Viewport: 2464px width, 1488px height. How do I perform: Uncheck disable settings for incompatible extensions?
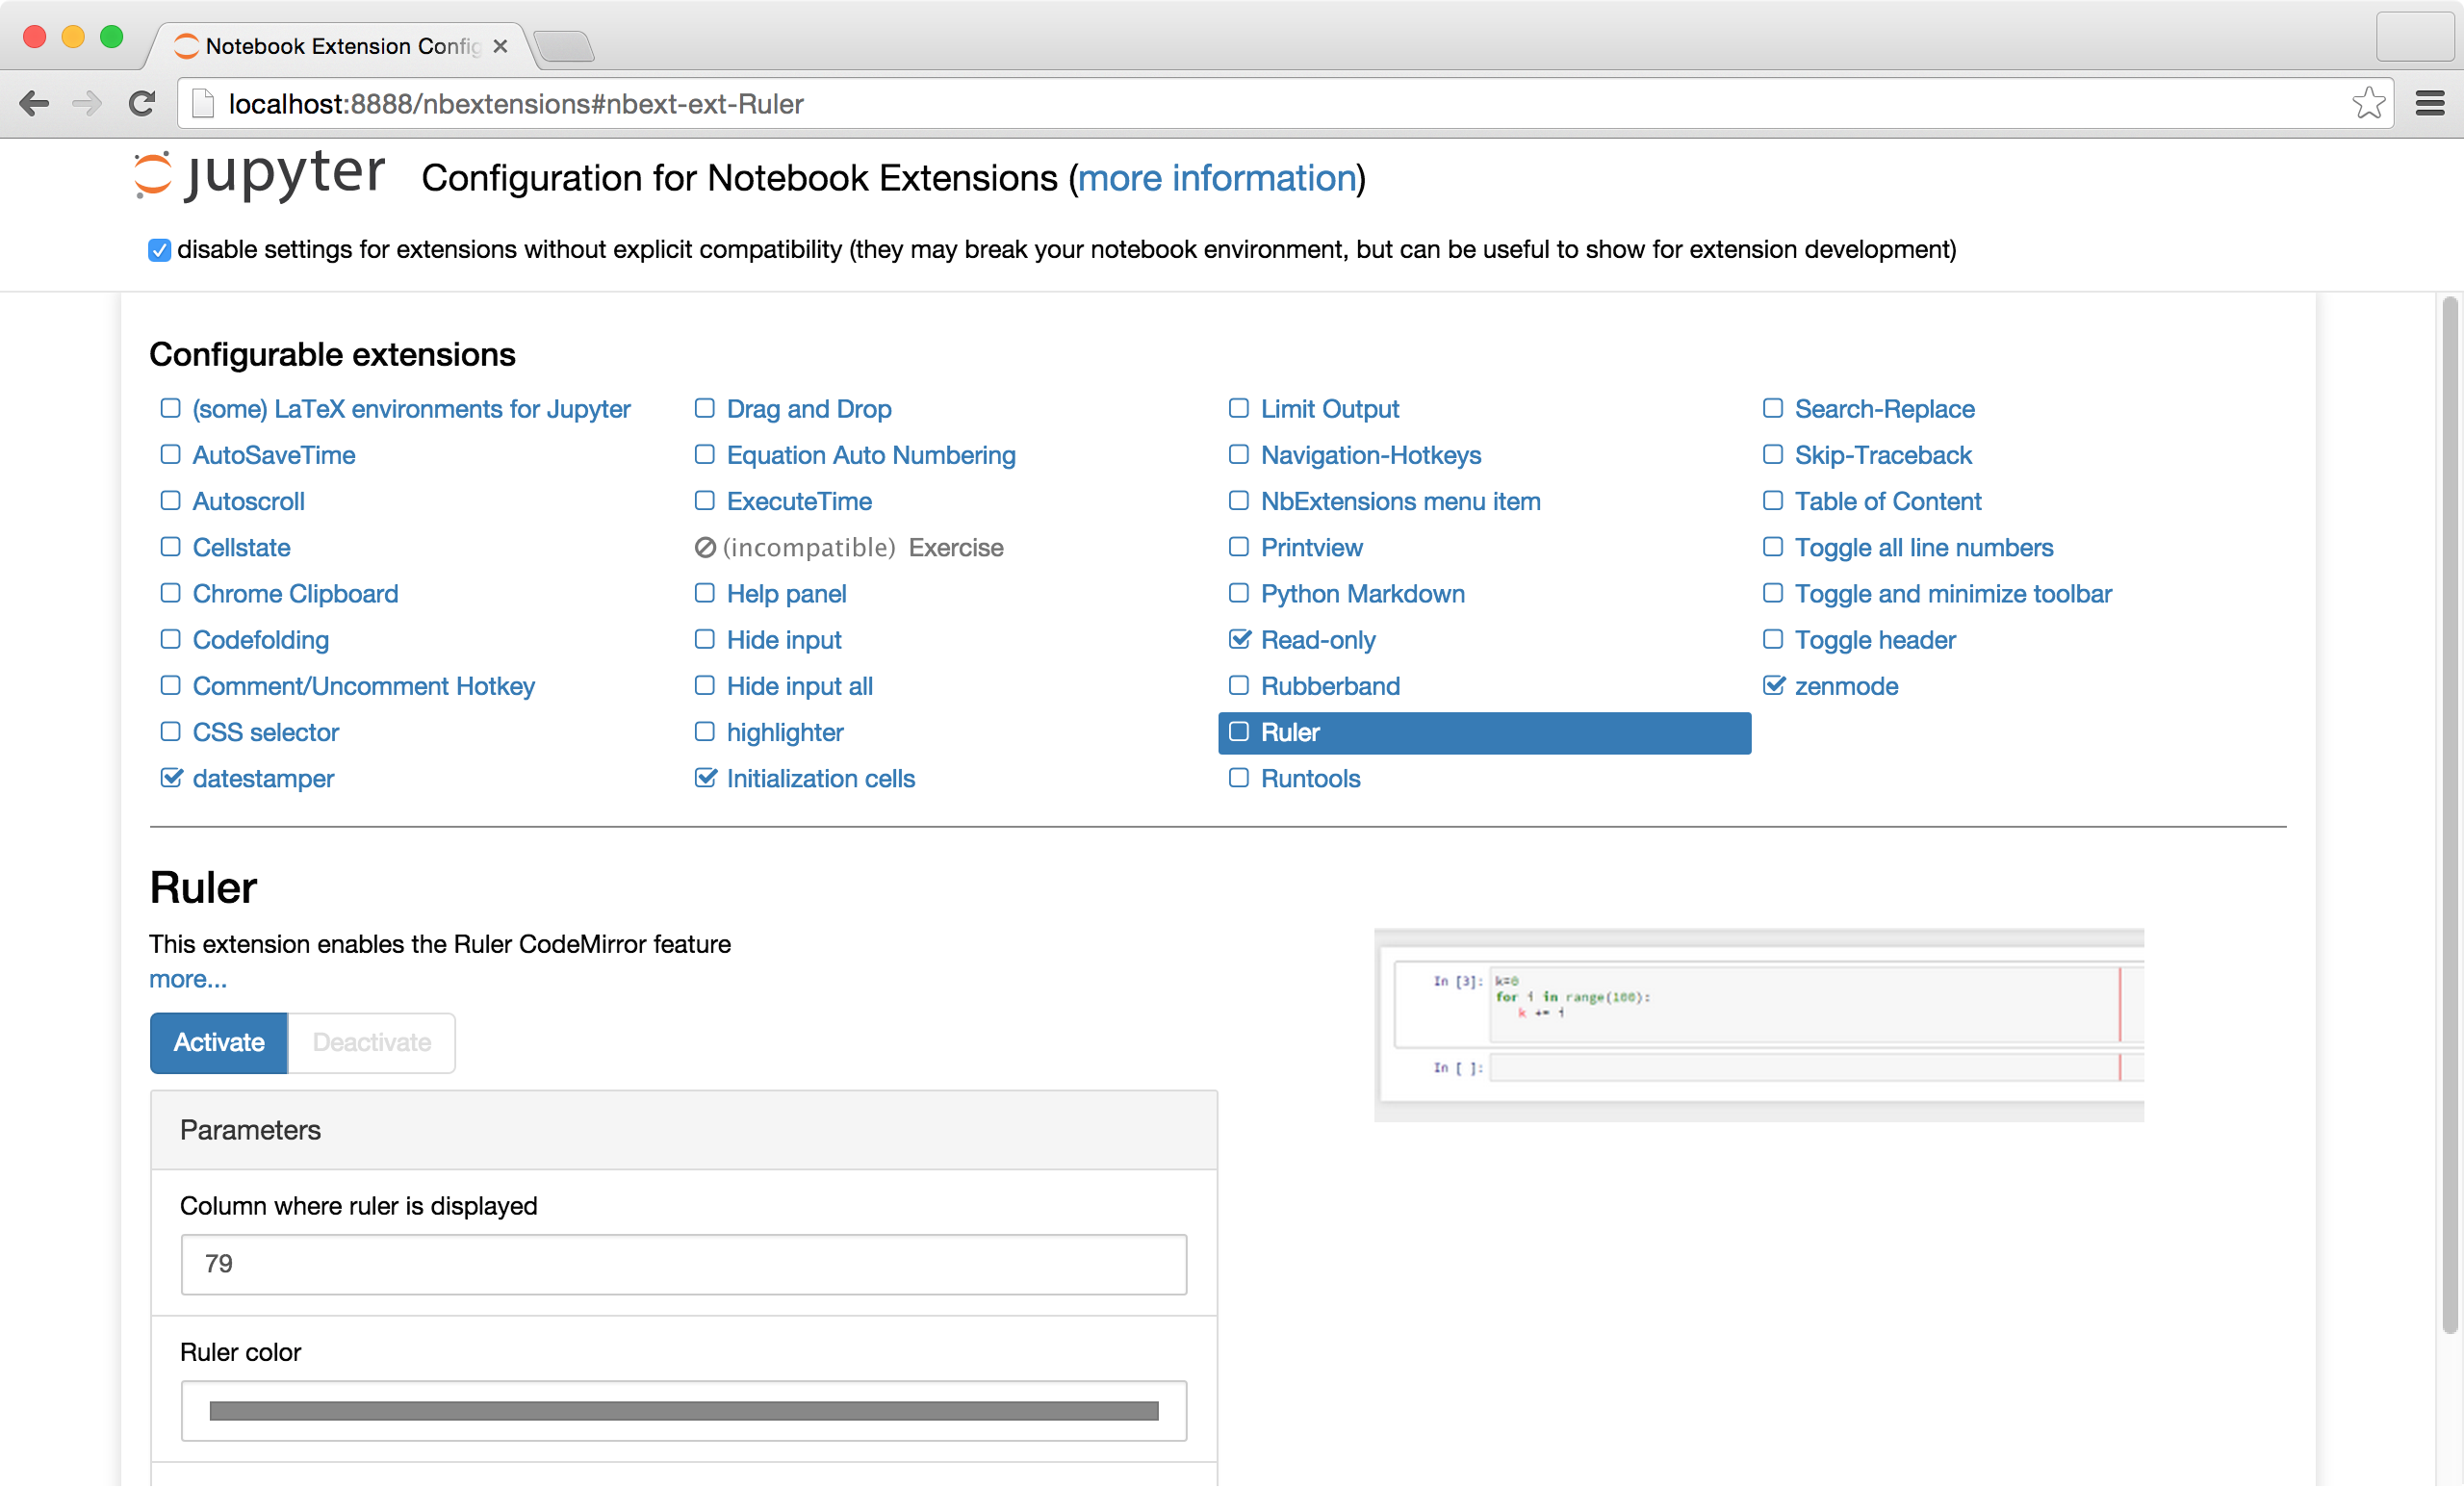159,250
